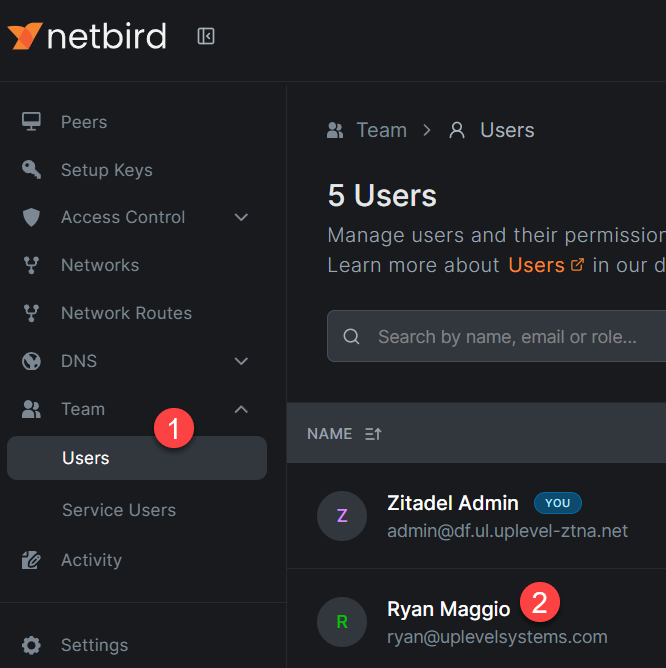
Task: Click the Setup Keys key icon
Action: [32, 170]
